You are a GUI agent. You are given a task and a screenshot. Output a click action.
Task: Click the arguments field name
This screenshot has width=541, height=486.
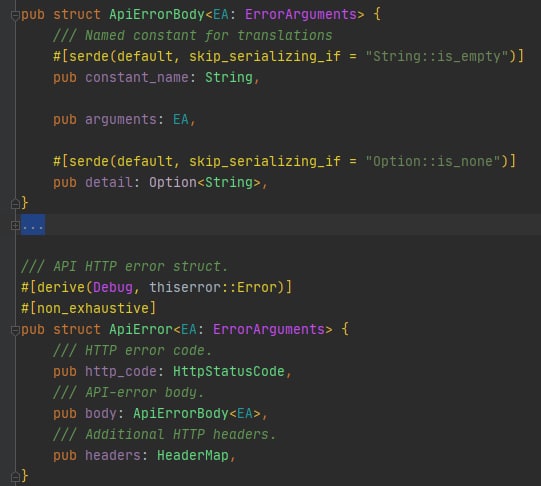coord(121,120)
